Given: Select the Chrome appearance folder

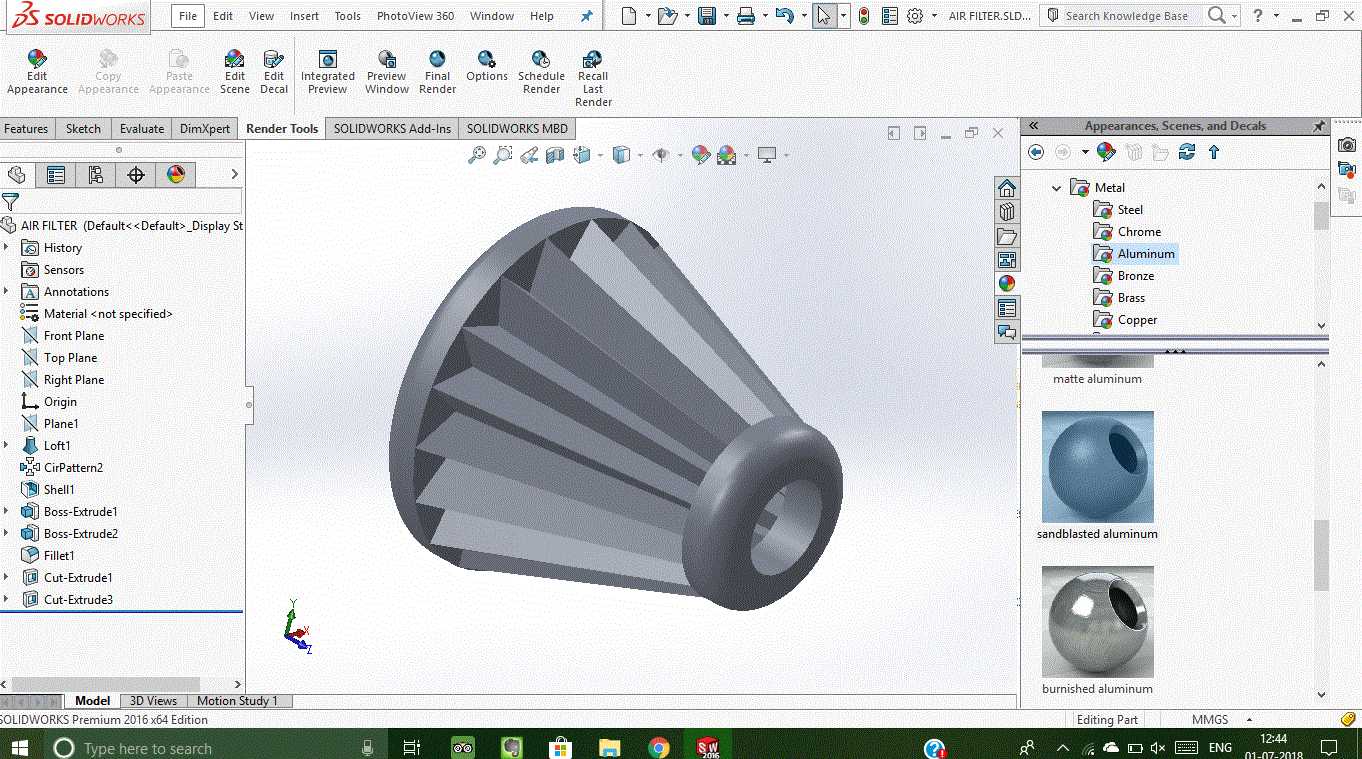Looking at the screenshot, I should click(x=1139, y=231).
